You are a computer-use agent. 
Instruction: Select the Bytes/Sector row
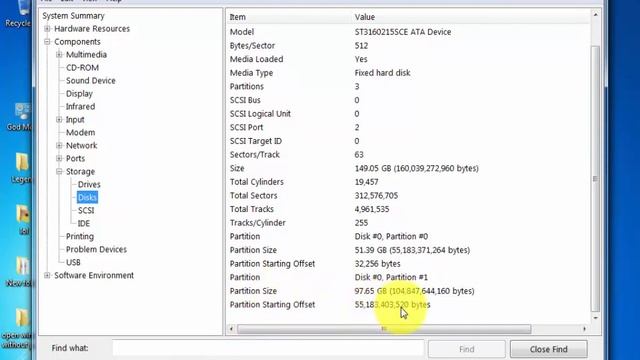tap(408, 46)
